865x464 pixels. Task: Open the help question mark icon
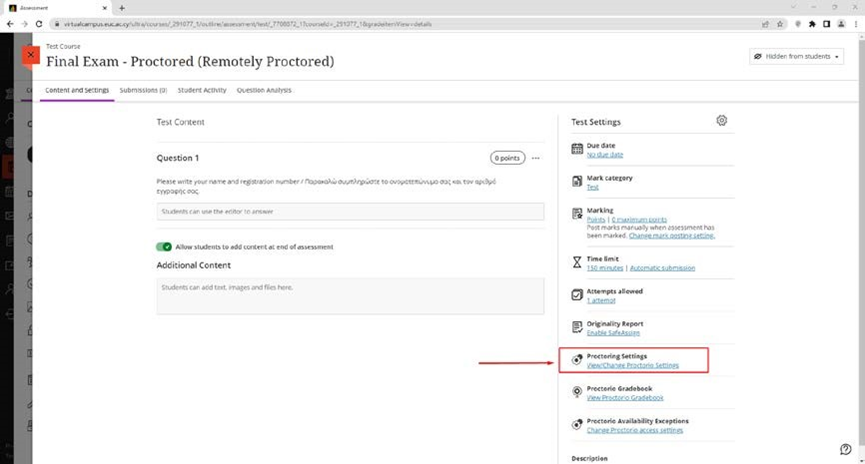click(846, 448)
